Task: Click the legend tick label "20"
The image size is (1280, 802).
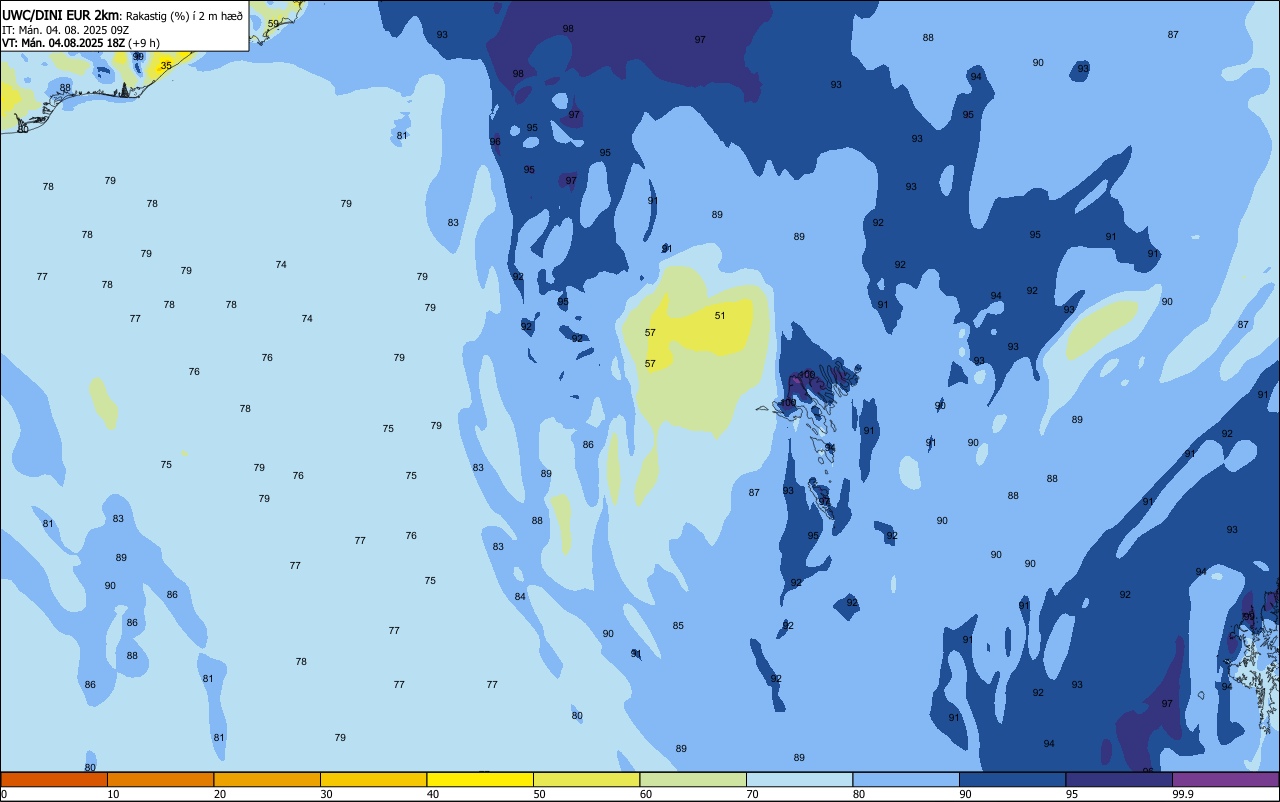Action: coord(220,794)
